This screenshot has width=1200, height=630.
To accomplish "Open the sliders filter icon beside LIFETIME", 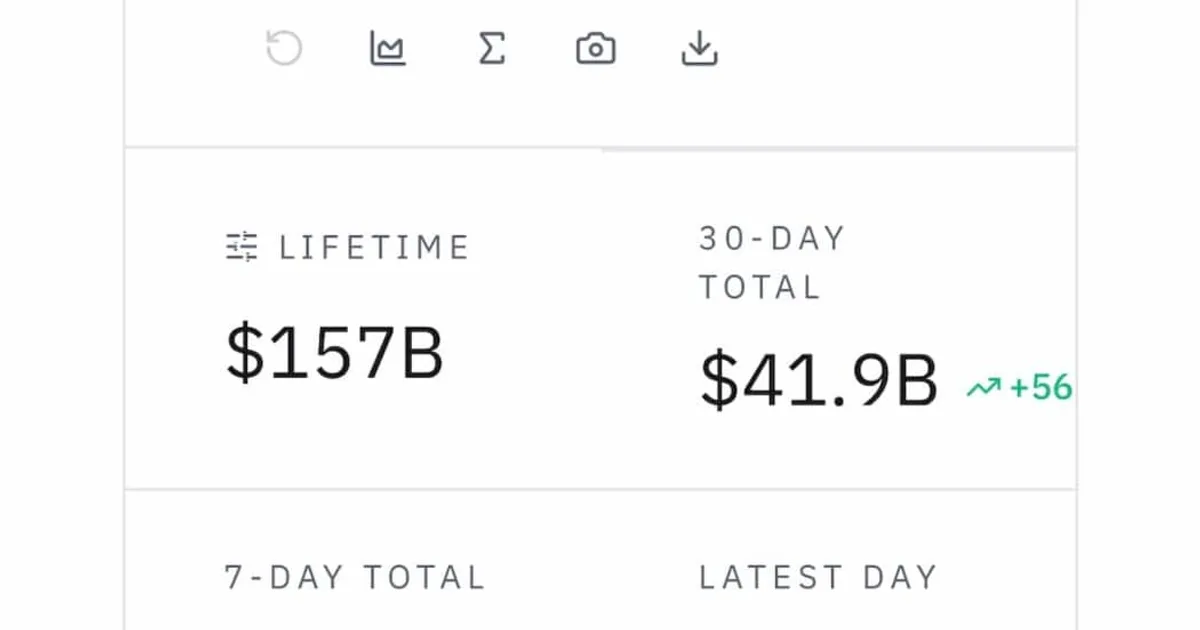I will 242,246.
